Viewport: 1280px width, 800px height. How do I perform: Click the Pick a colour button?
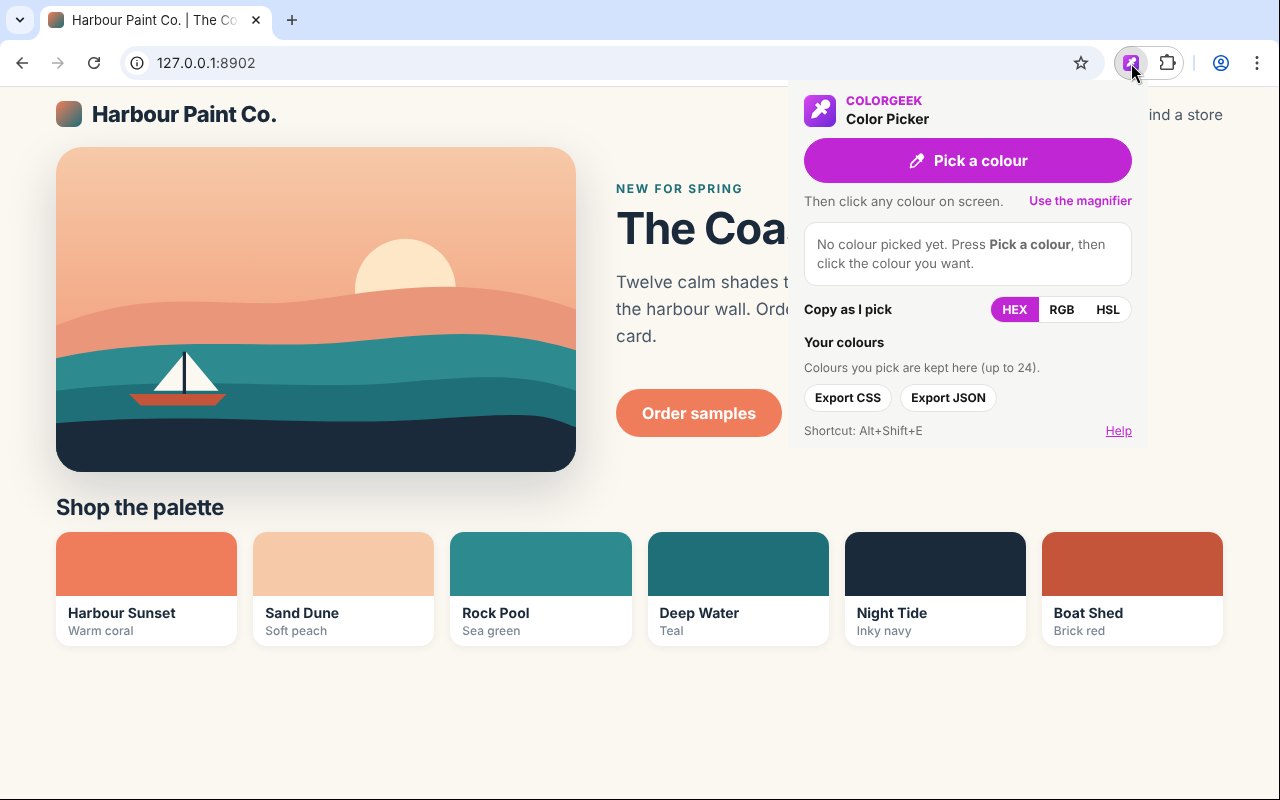tap(968, 161)
